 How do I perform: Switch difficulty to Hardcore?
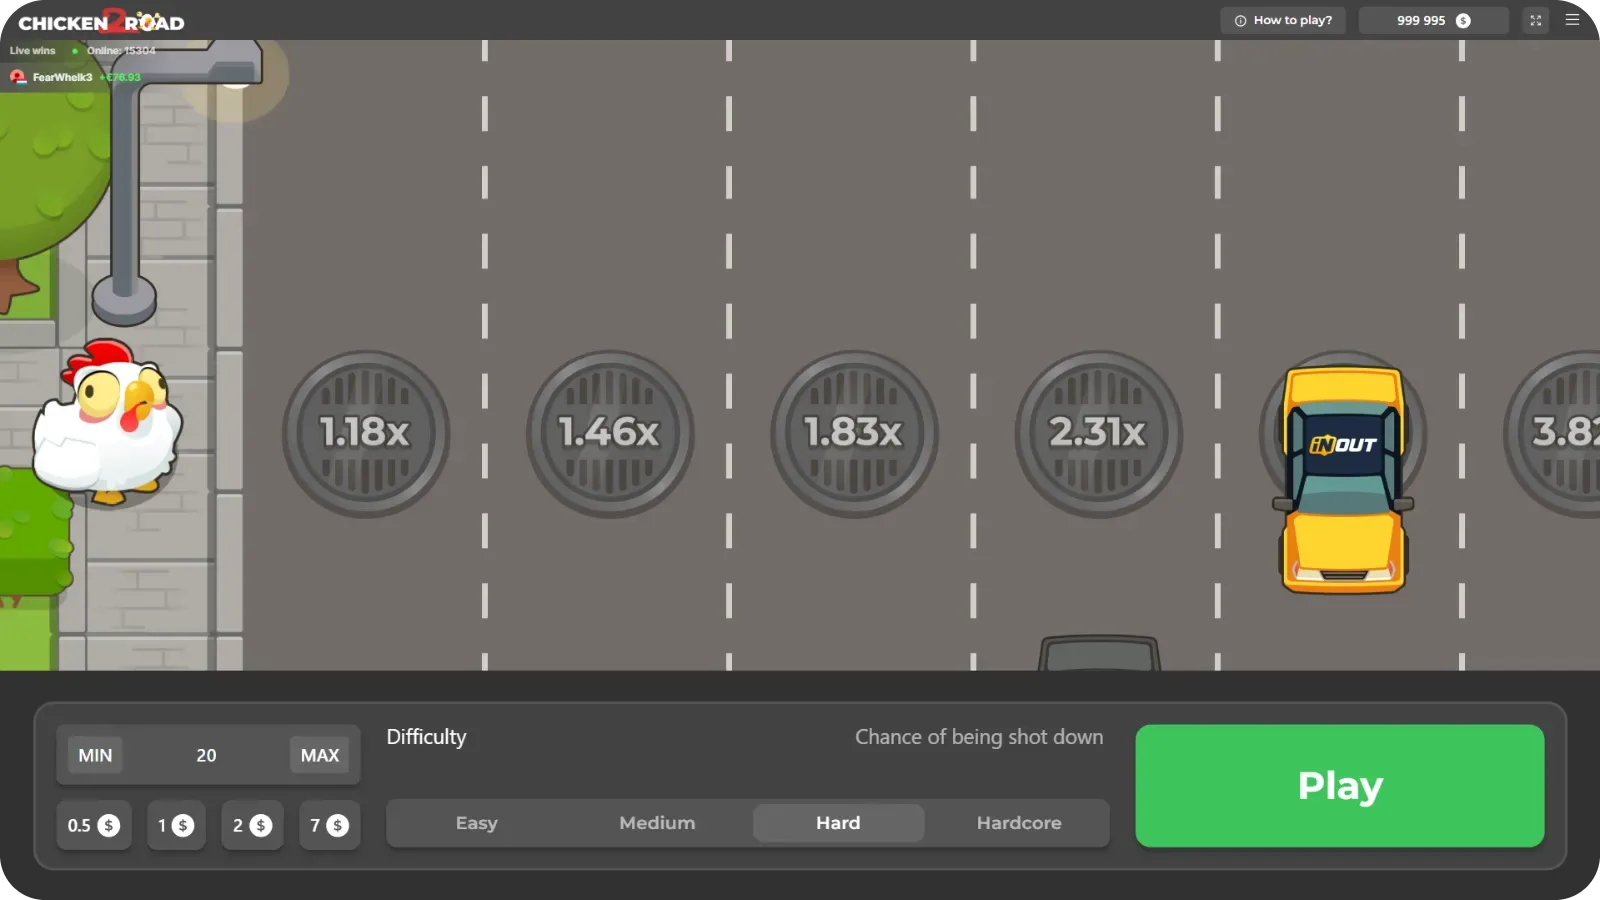pos(1018,822)
